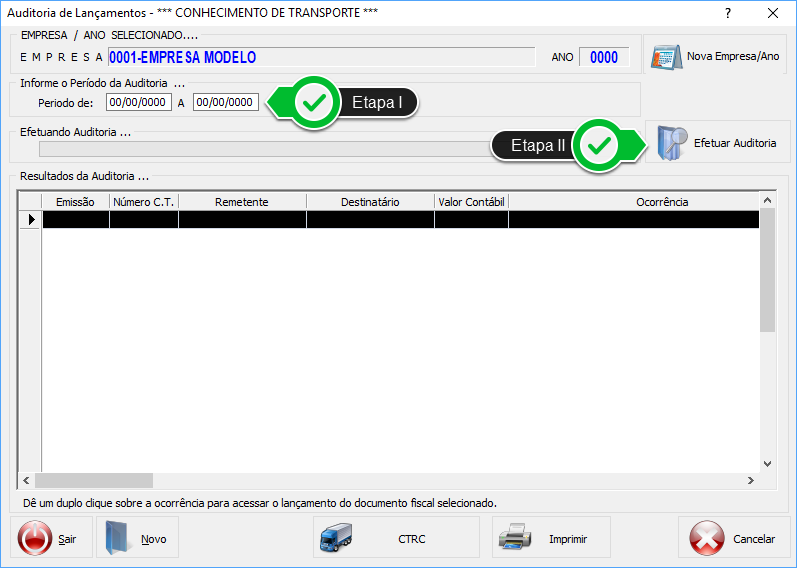Click the Valor Contábil column header
Screen dimensions: 797x568
(471, 202)
